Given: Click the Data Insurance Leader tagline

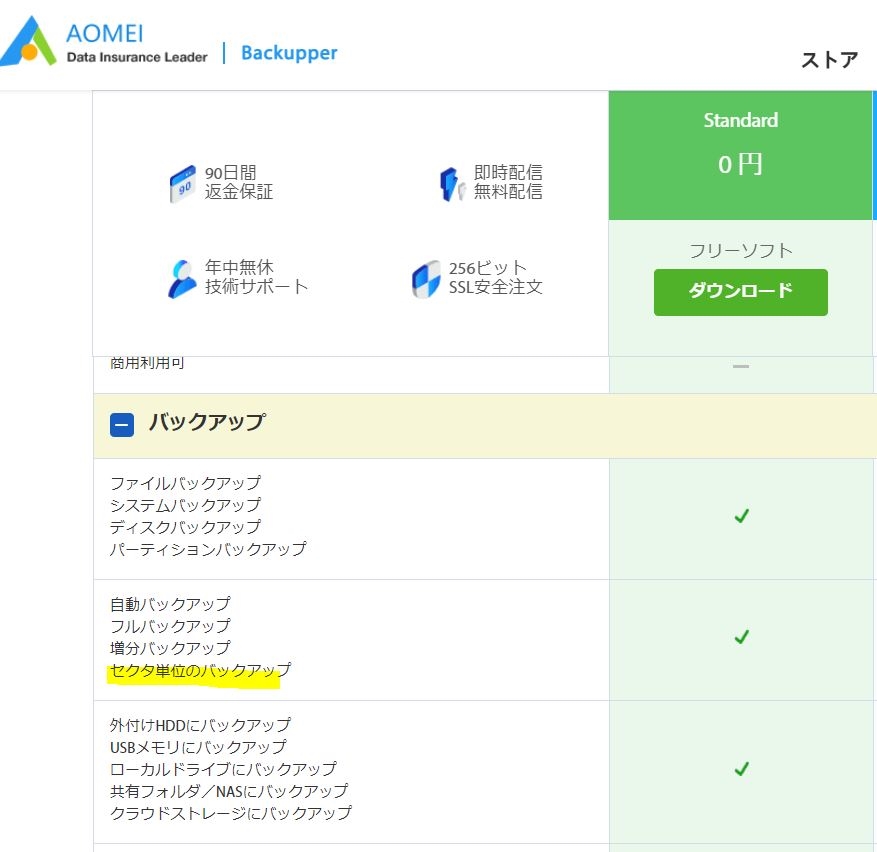Looking at the screenshot, I should click(137, 57).
